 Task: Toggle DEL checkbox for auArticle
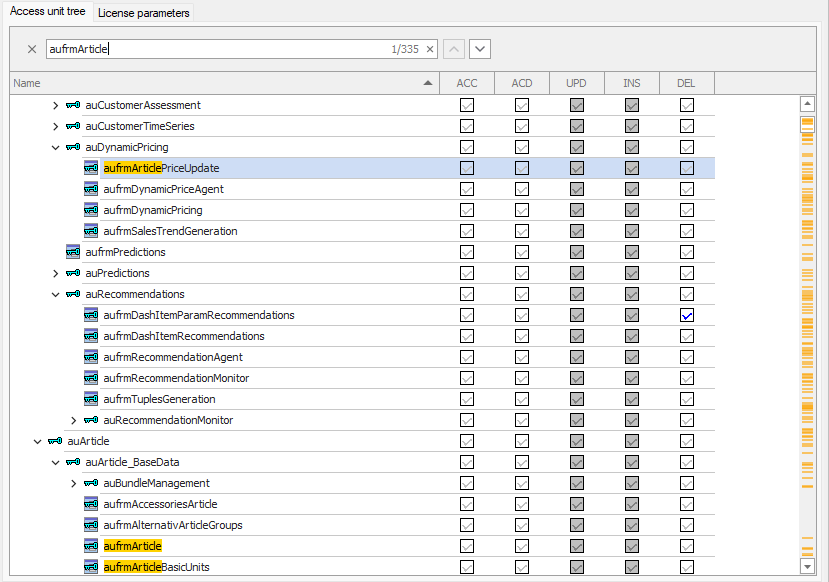(687, 441)
